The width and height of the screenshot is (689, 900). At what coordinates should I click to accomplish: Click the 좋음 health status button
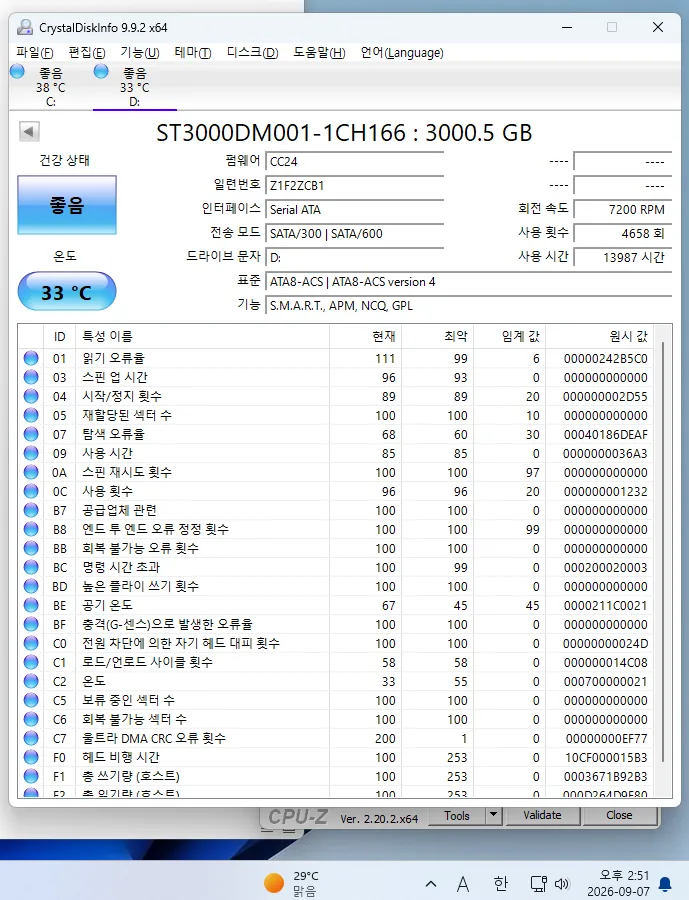[67, 205]
